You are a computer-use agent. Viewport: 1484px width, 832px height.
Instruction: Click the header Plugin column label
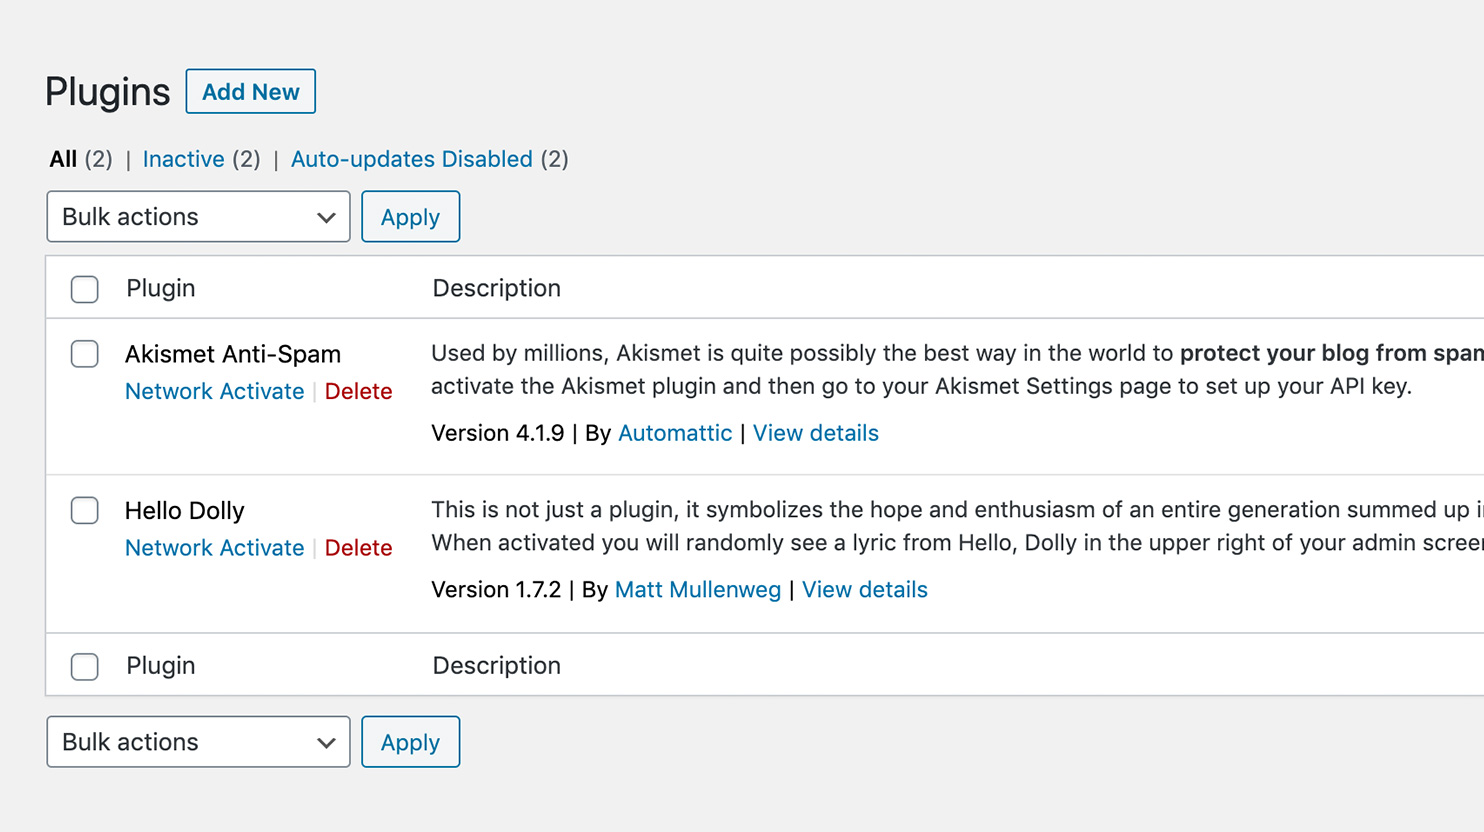(161, 288)
